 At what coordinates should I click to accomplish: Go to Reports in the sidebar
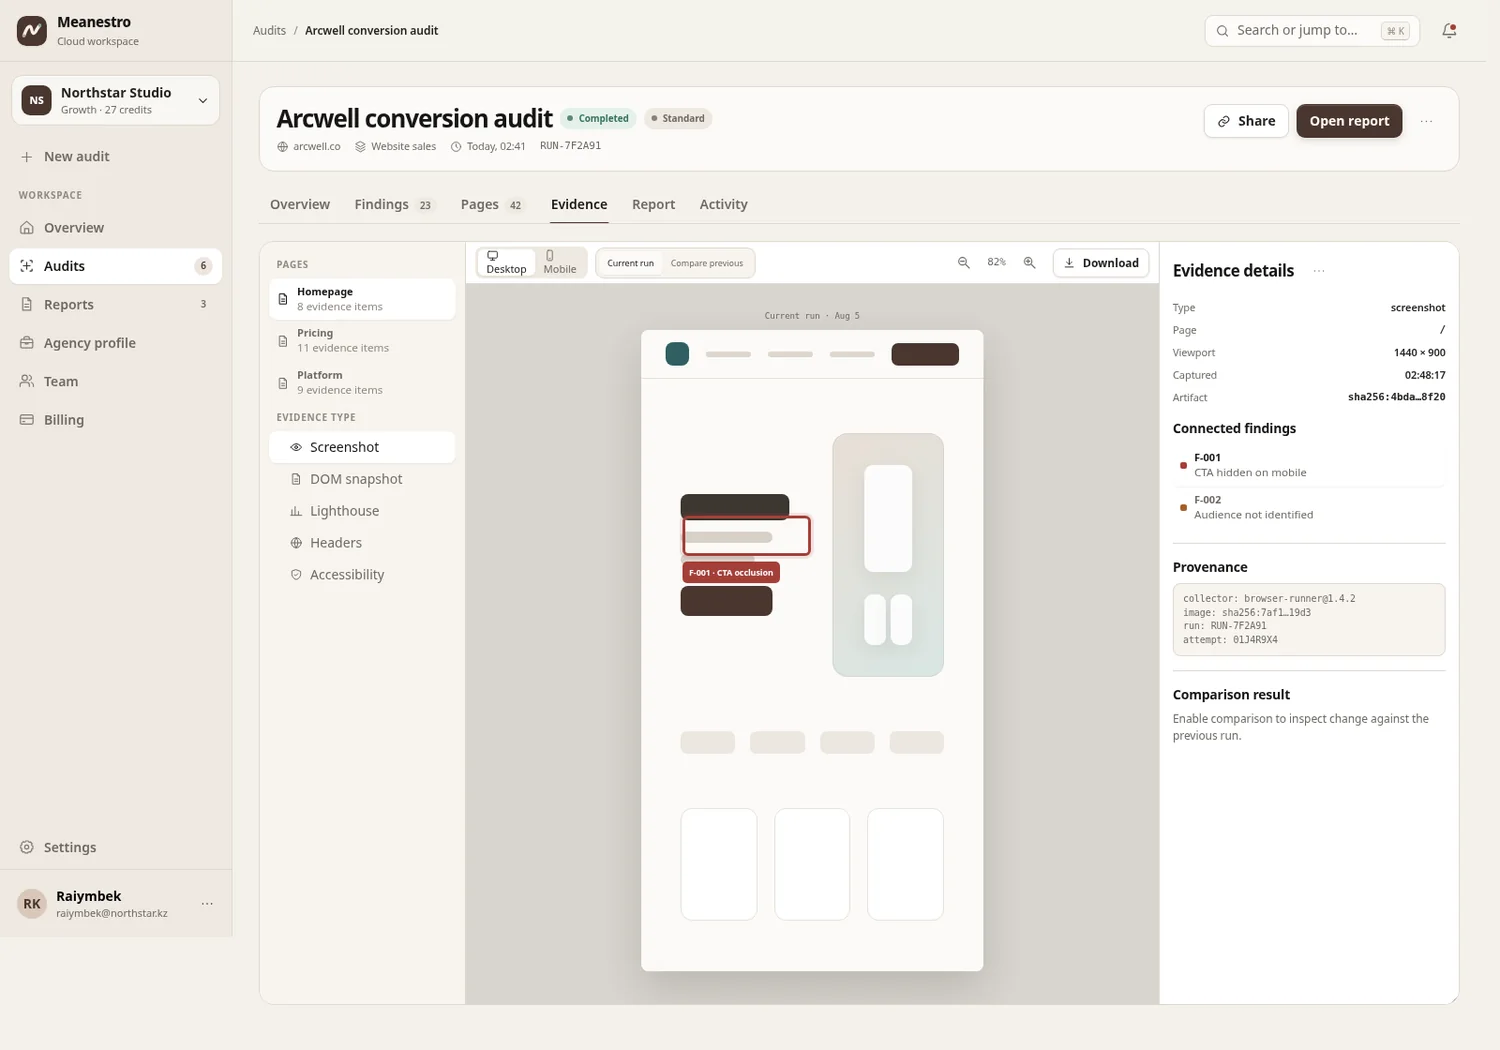click(x=116, y=305)
